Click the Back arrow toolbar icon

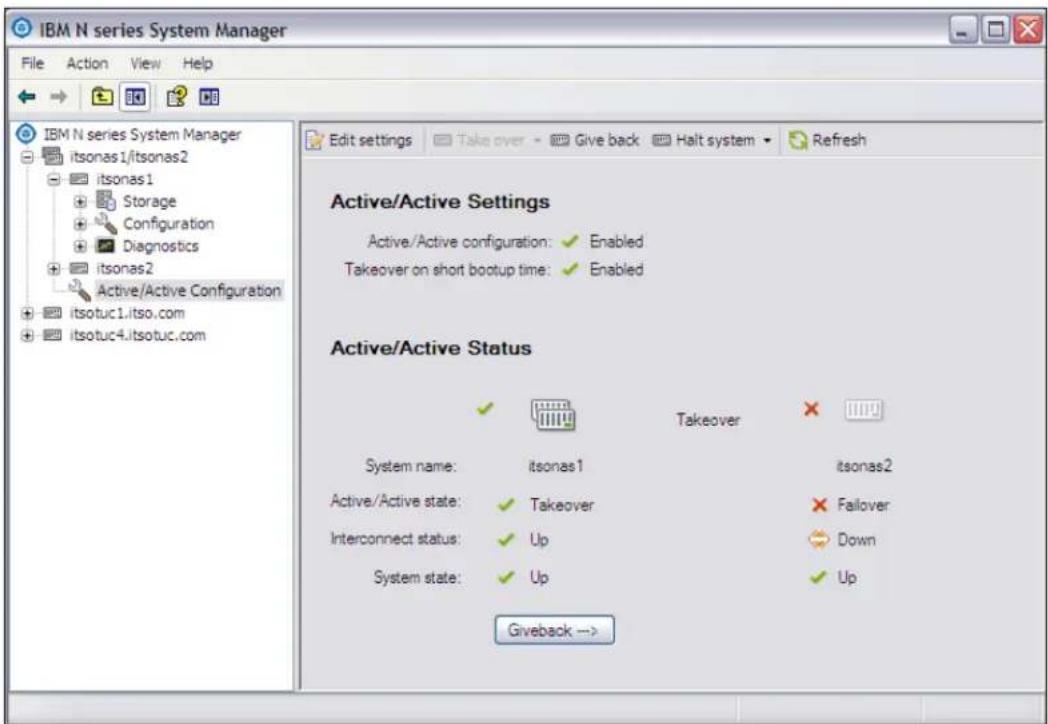coord(27,98)
